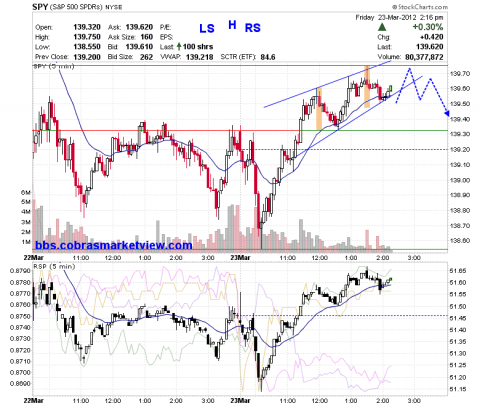480x406 pixels.
Task: Click the 23Mar date label under SPY panel
Action: click(240, 258)
